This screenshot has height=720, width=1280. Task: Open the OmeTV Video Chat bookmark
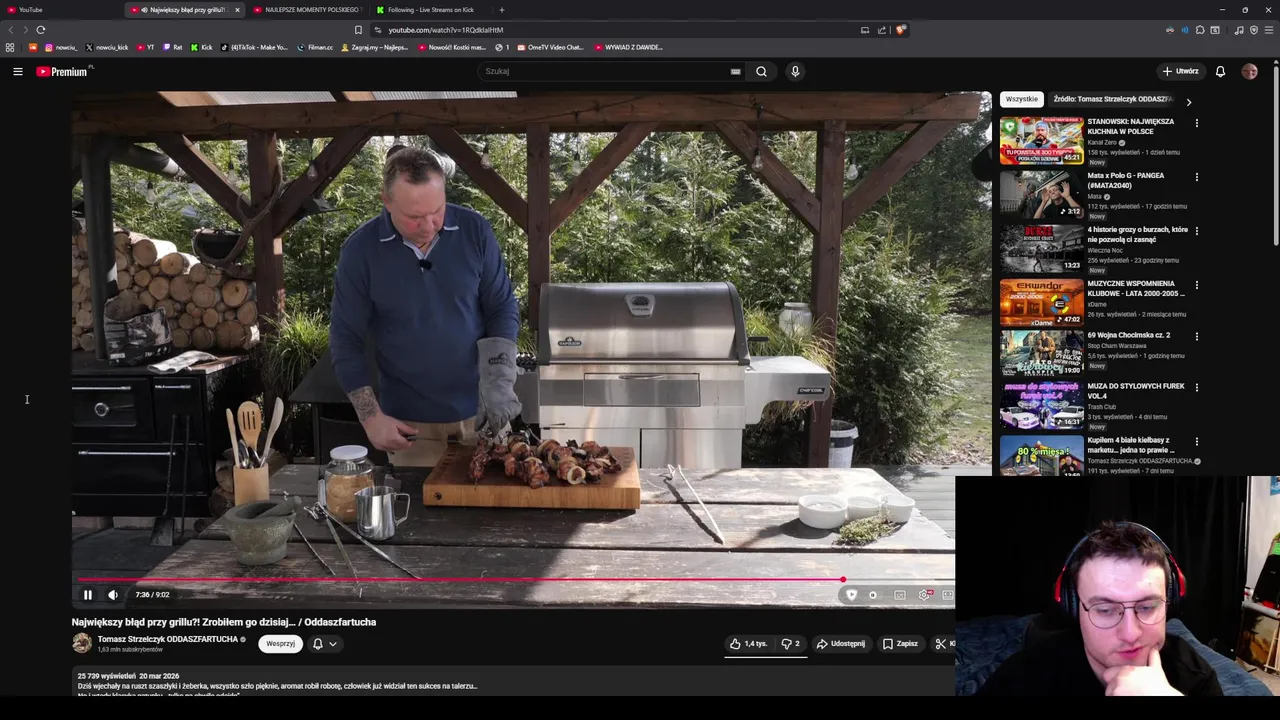pyautogui.click(x=550, y=47)
